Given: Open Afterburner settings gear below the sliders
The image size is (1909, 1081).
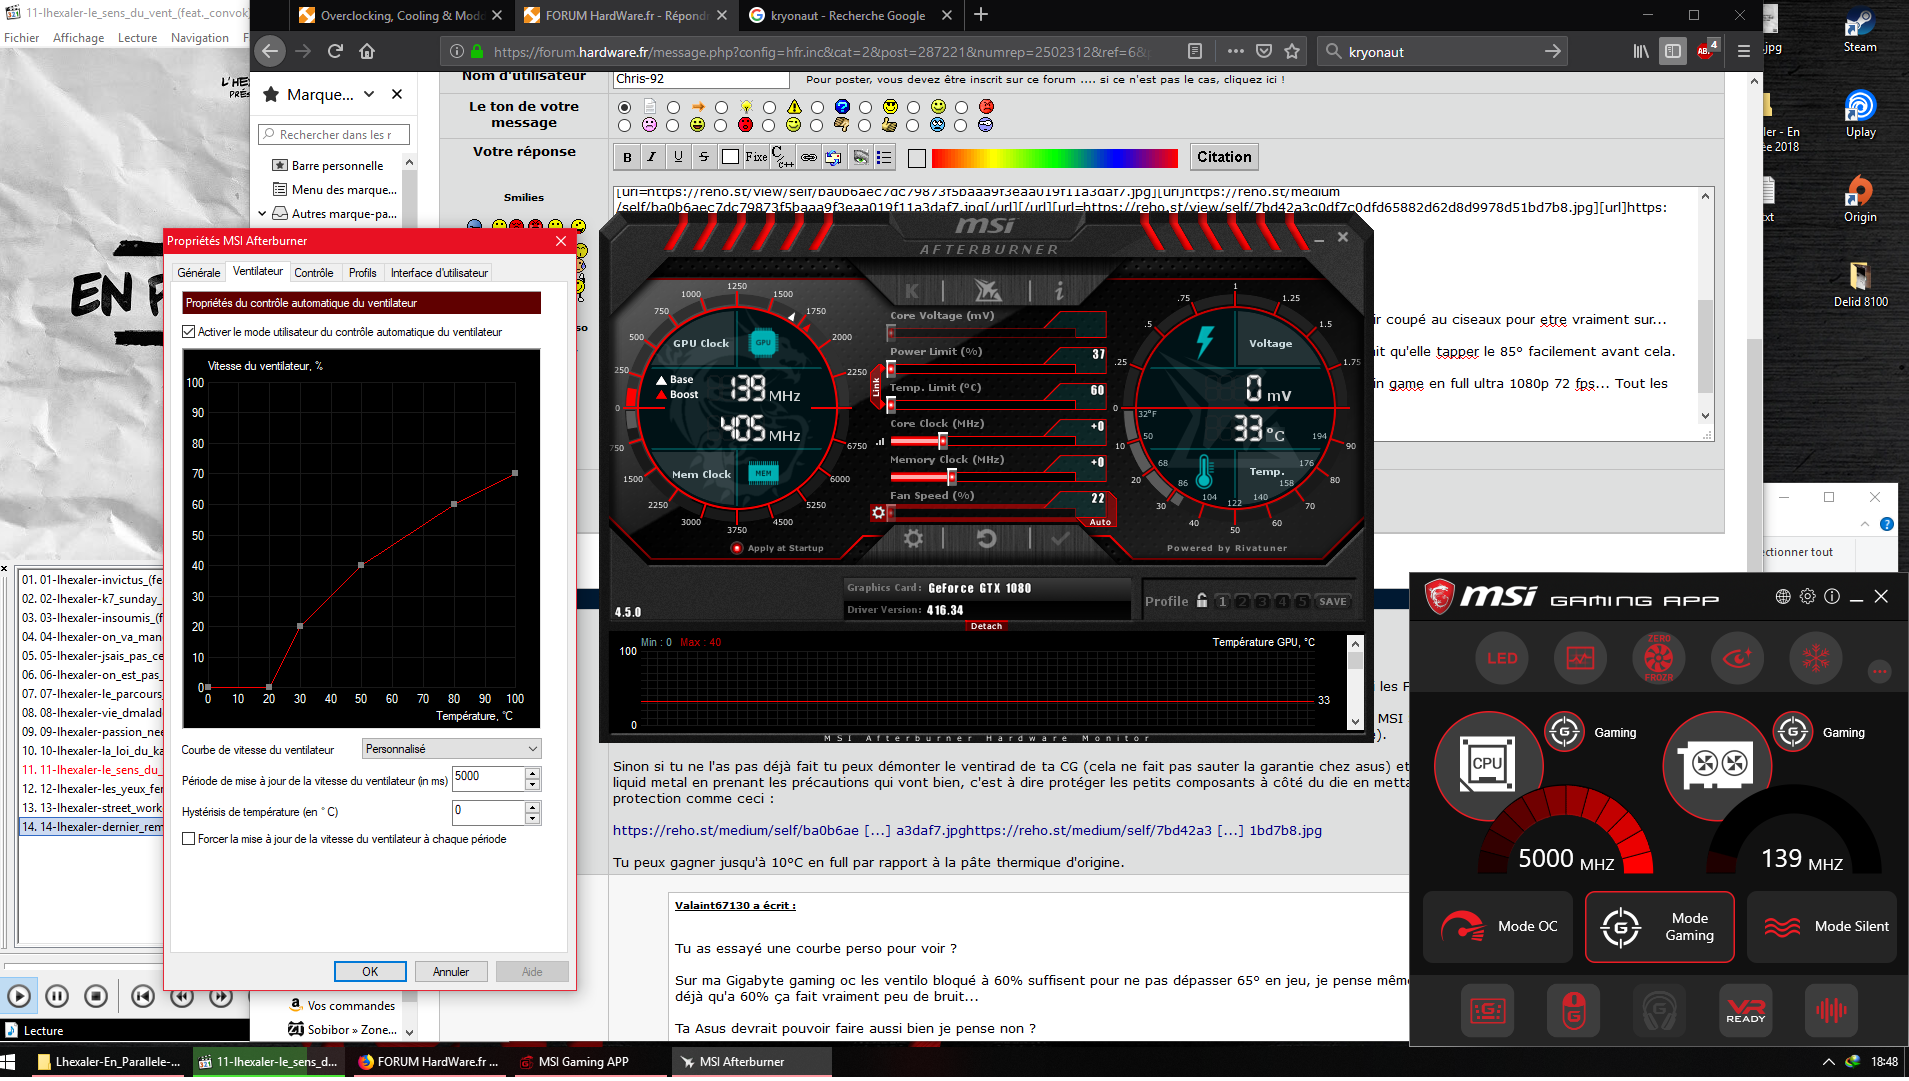Looking at the screenshot, I should (x=913, y=539).
